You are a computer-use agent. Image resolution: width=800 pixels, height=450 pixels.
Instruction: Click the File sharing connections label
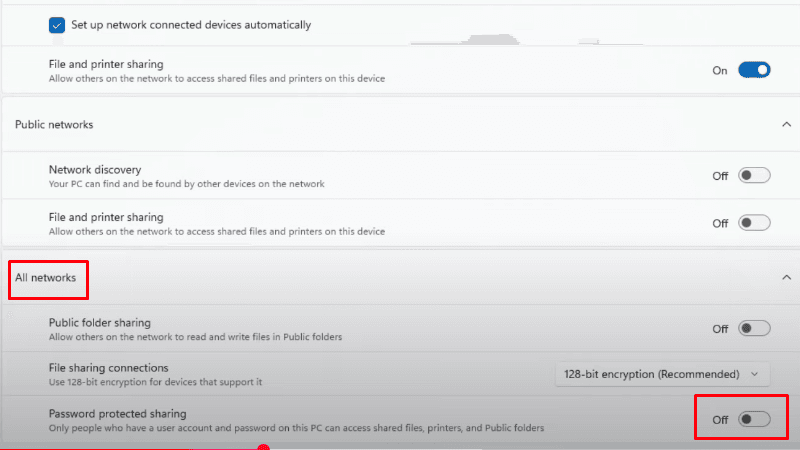pos(109,367)
